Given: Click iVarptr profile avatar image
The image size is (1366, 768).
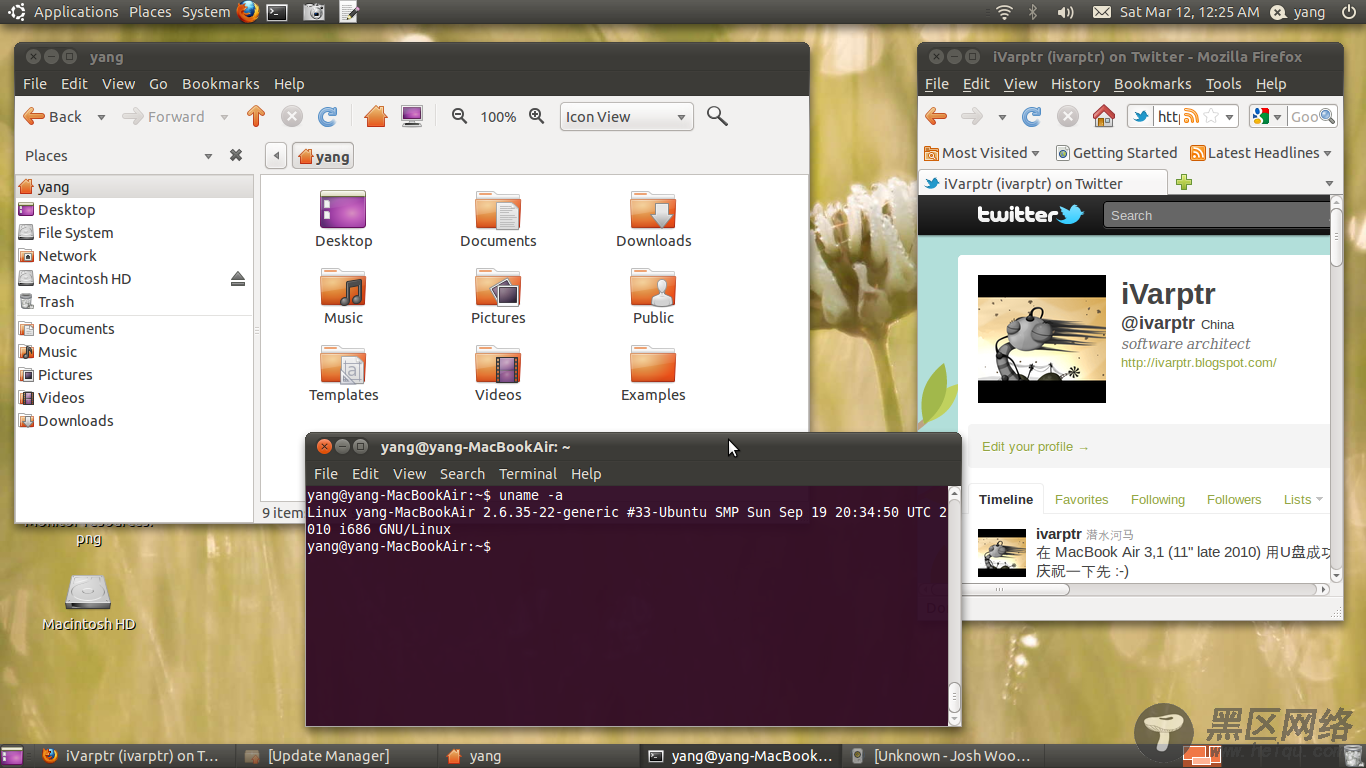Looking at the screenshot, I should 1041,339.
